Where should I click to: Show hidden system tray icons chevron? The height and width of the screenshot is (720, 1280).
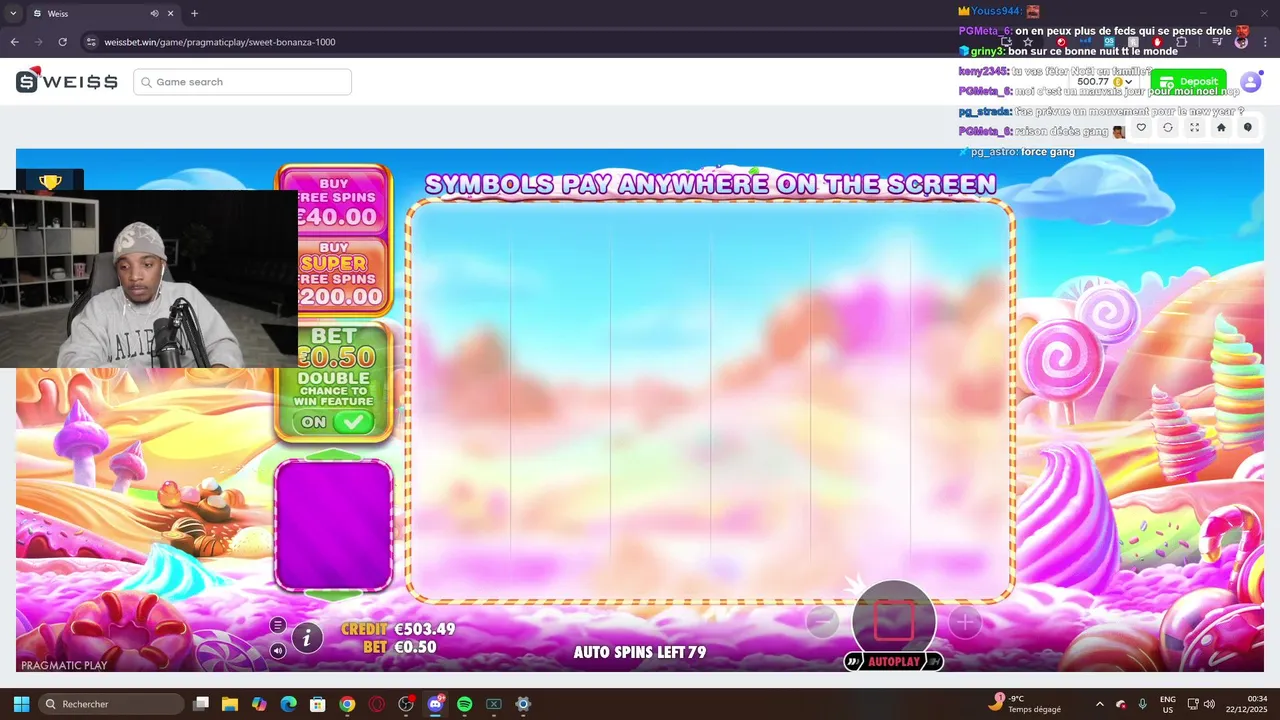click(1100, 704)
